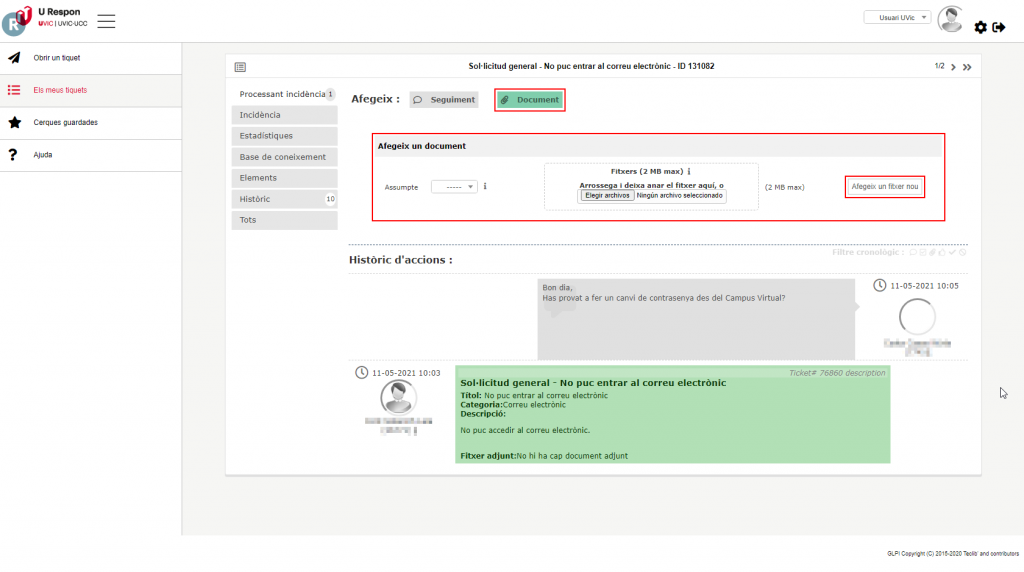Screen dimensions: 1024x572
Task: Go to next ticket with single chevron
Action: click(953, 67)
